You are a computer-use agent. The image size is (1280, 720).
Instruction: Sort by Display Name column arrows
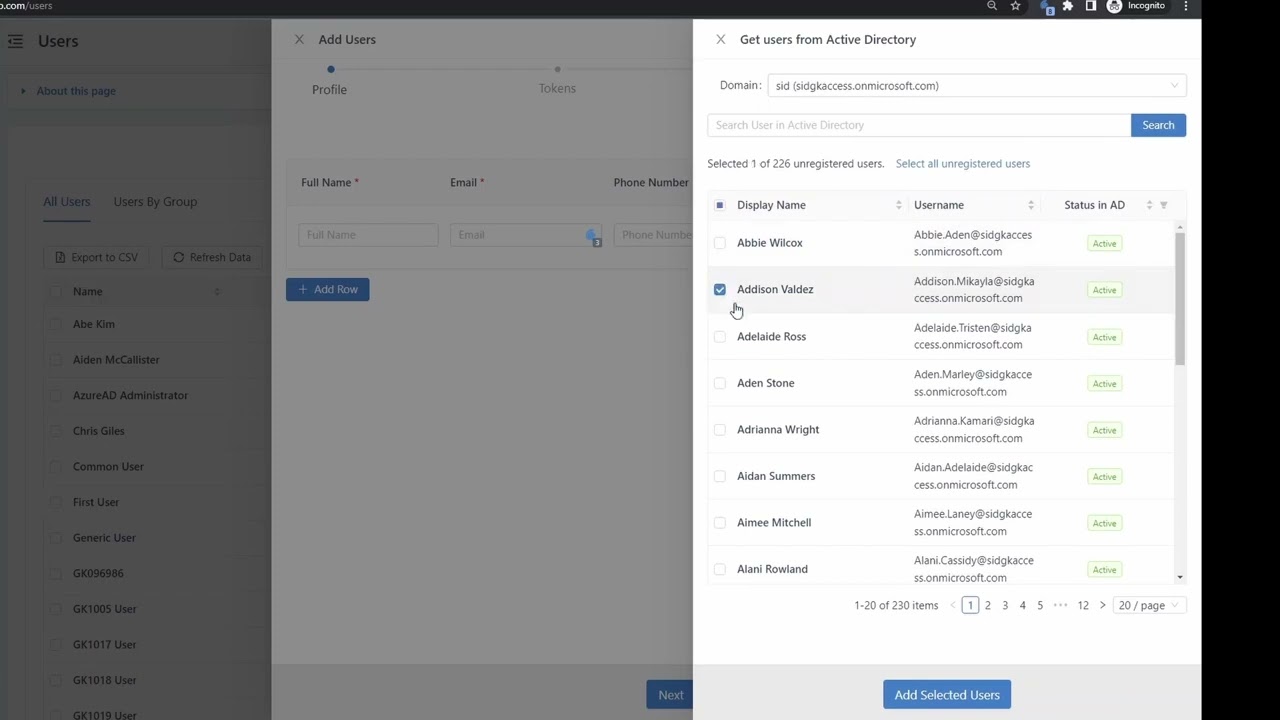898,205
